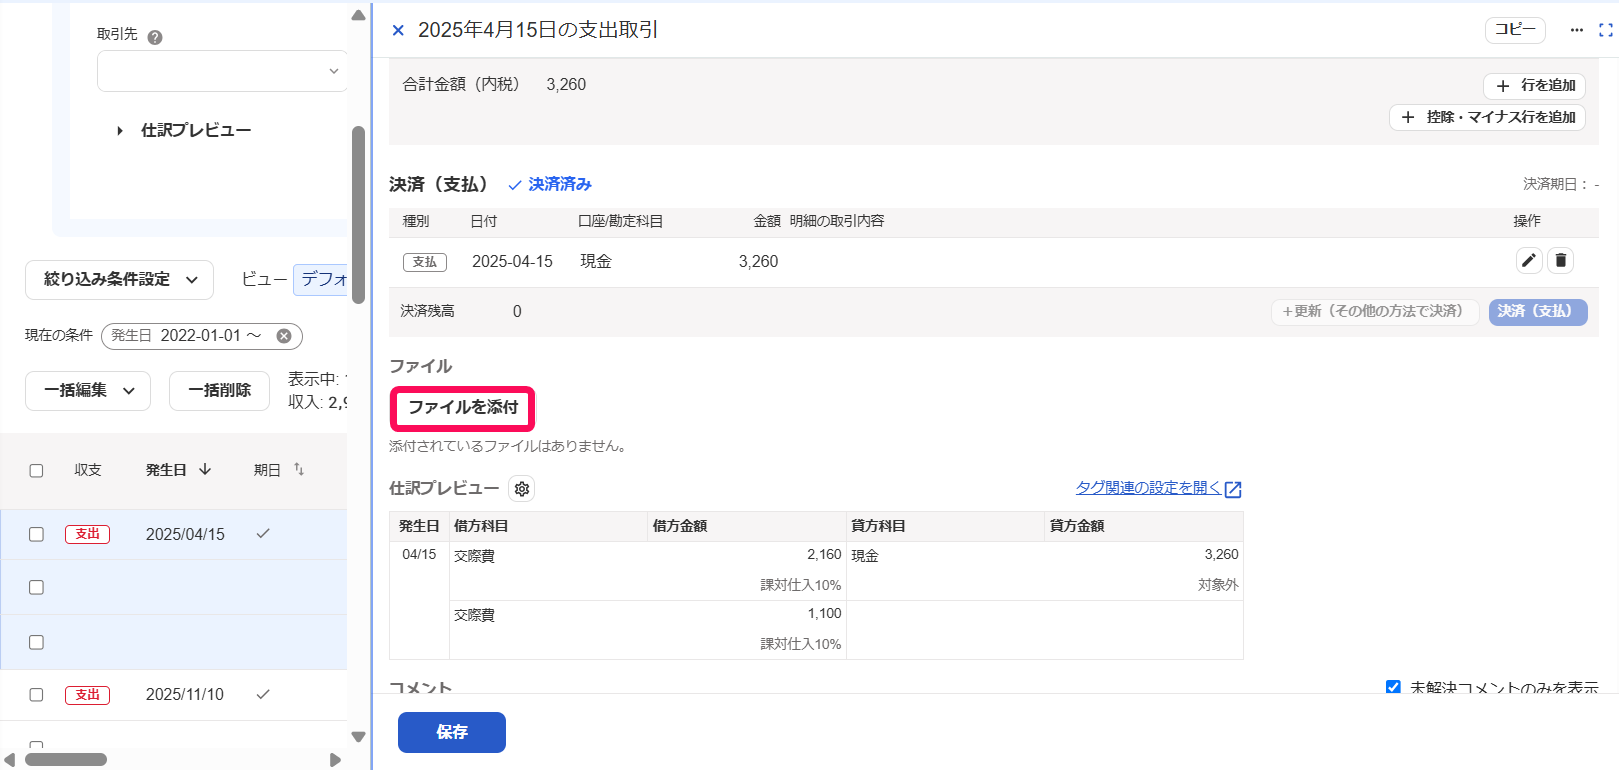The height and width of the screenshot is (770, 1619).
Task: Click 決済（支払） button
Action: pyautogui.click(x=1538, y=312)
